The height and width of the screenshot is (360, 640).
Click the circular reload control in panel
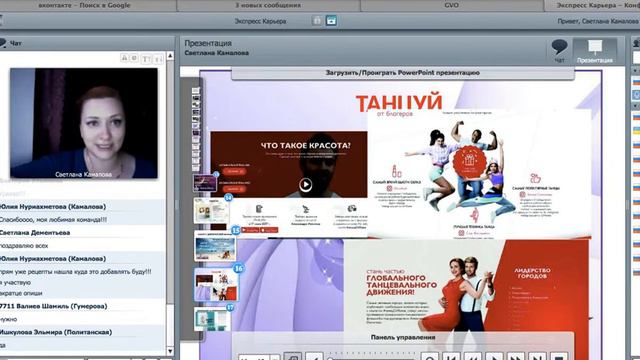[x=430, y=357]
